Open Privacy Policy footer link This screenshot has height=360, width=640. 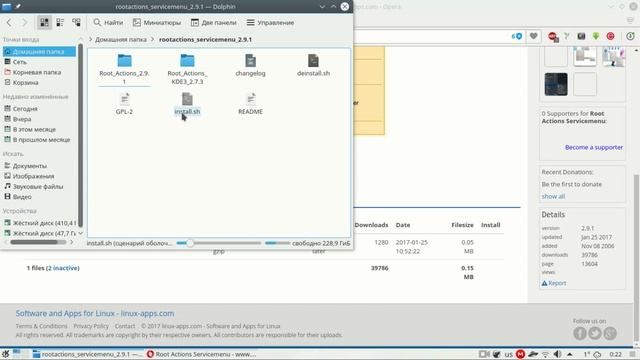tap(91, 326)
